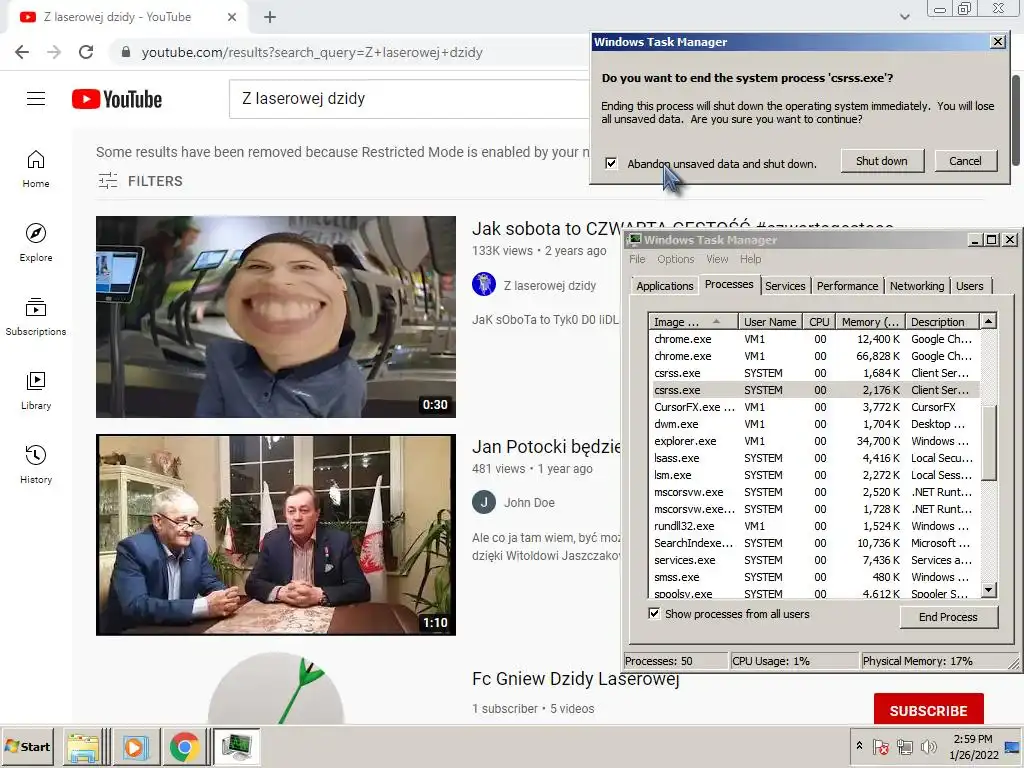Click the taskbar clock
This screenshot has width=1024, height=768.
point(973,746)
